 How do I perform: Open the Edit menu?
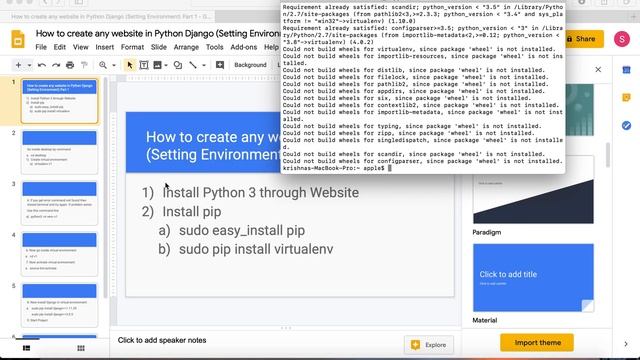click(60, 47)
